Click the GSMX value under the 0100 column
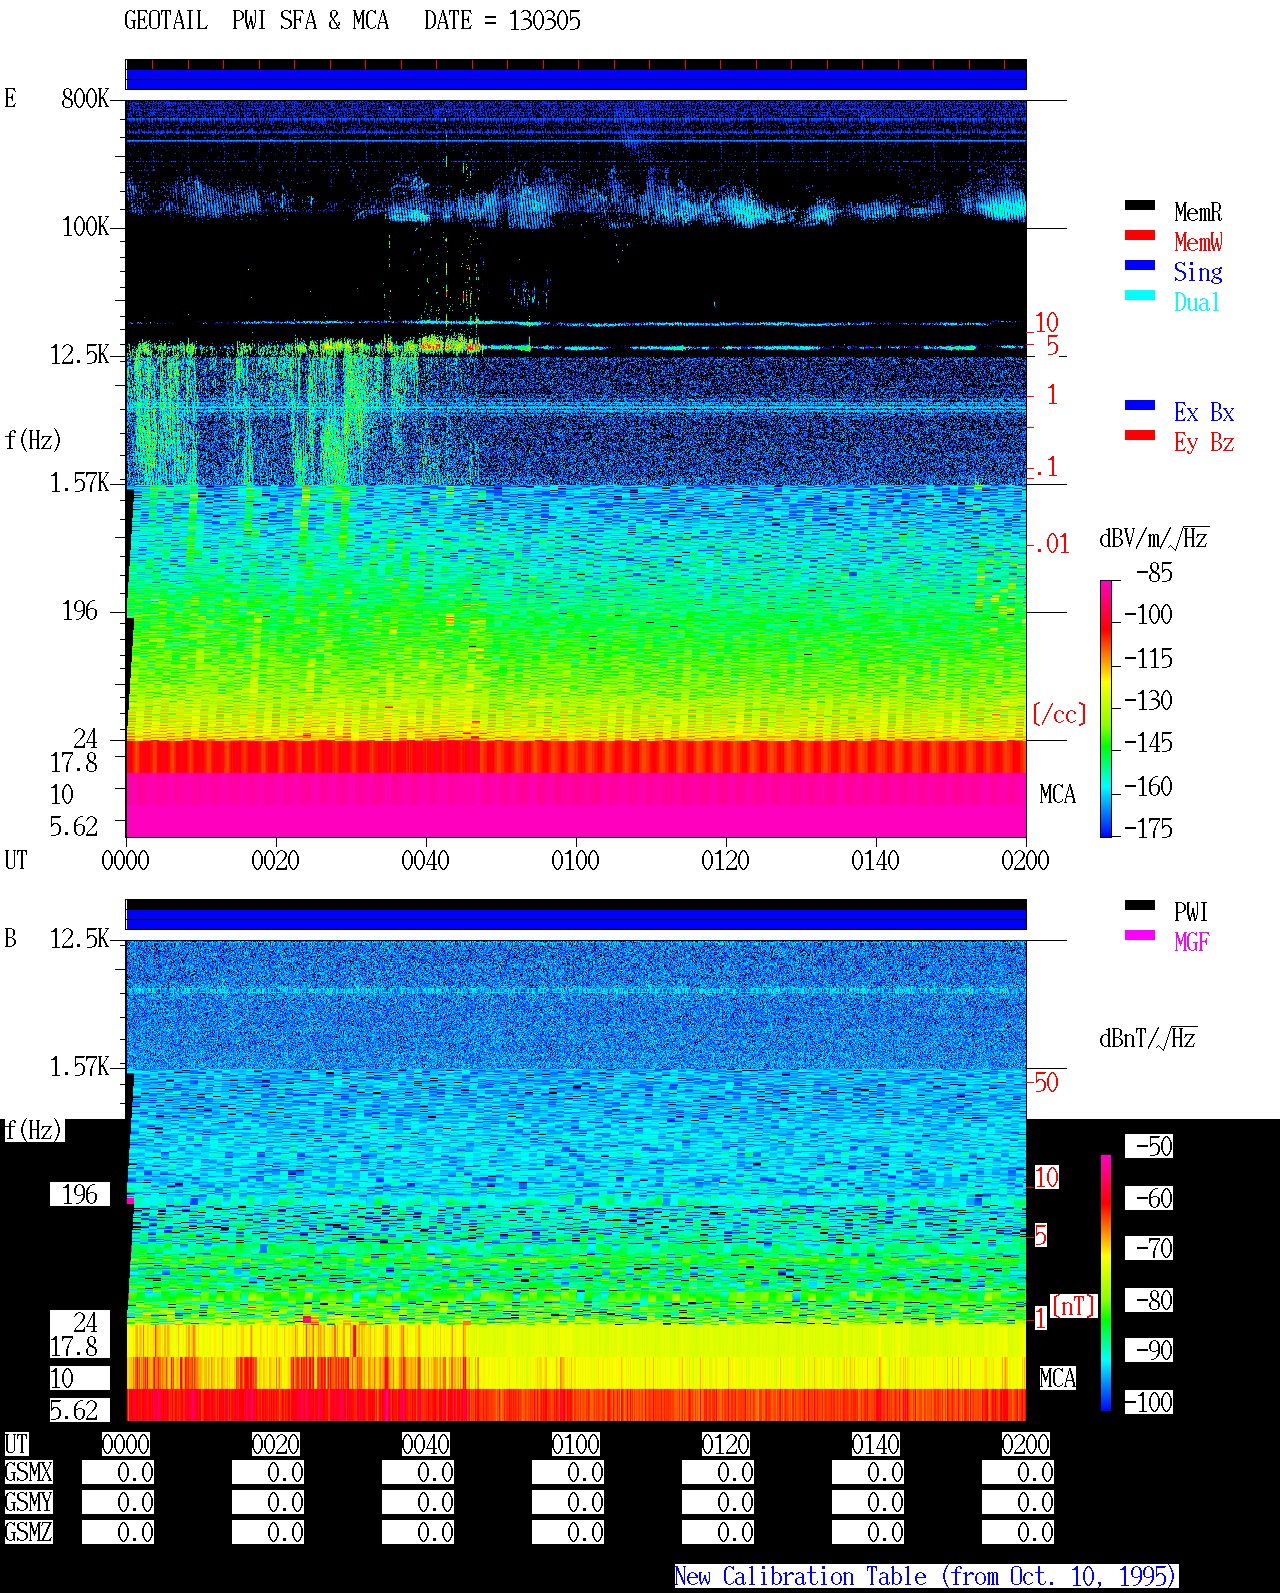 [568, 1472]
